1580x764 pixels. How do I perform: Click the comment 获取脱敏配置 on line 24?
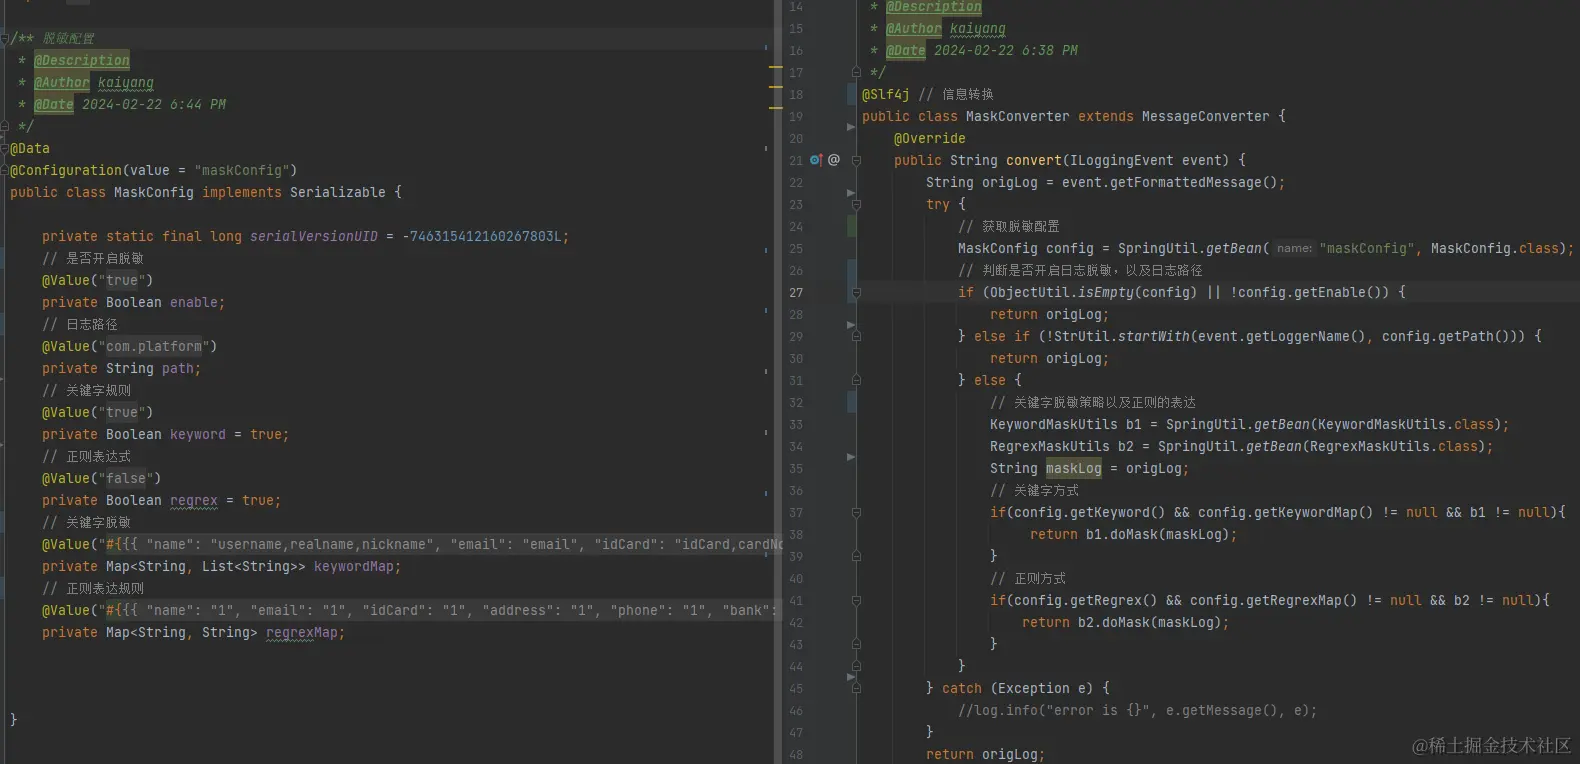coord(1009,226)
